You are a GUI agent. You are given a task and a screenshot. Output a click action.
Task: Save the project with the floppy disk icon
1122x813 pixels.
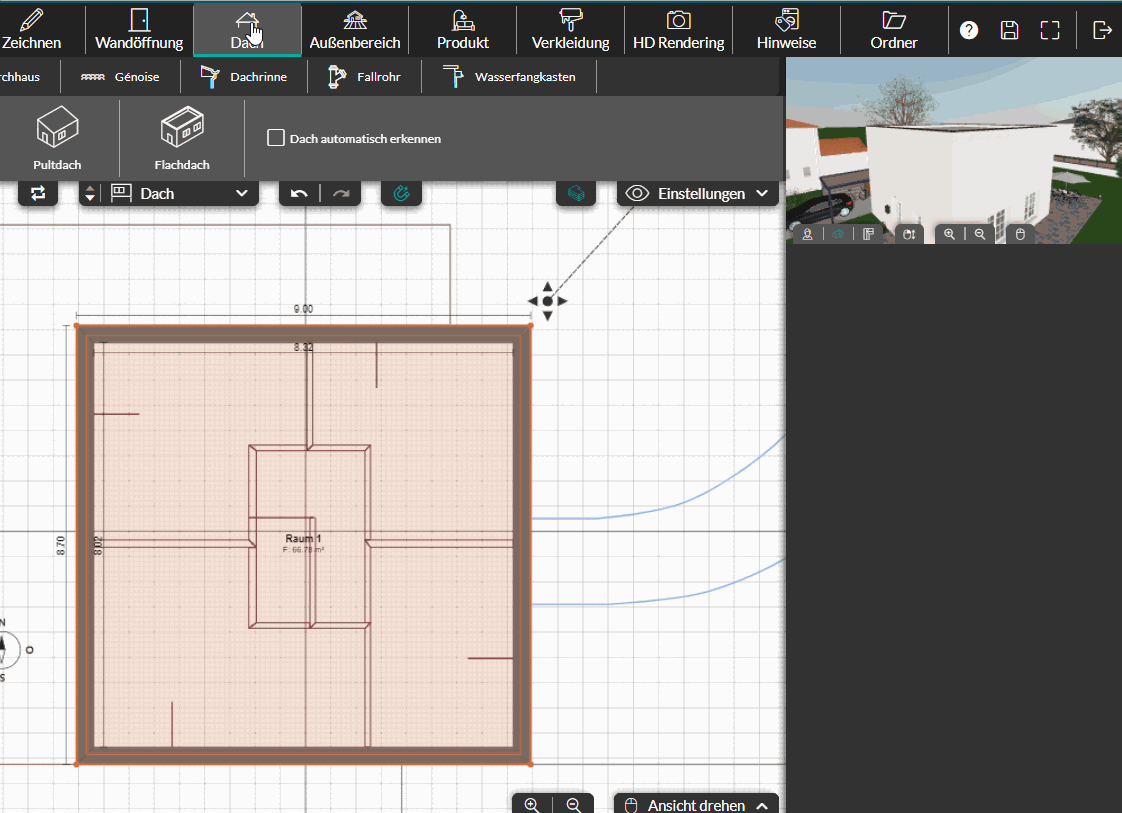click(x=1009, y=30)
